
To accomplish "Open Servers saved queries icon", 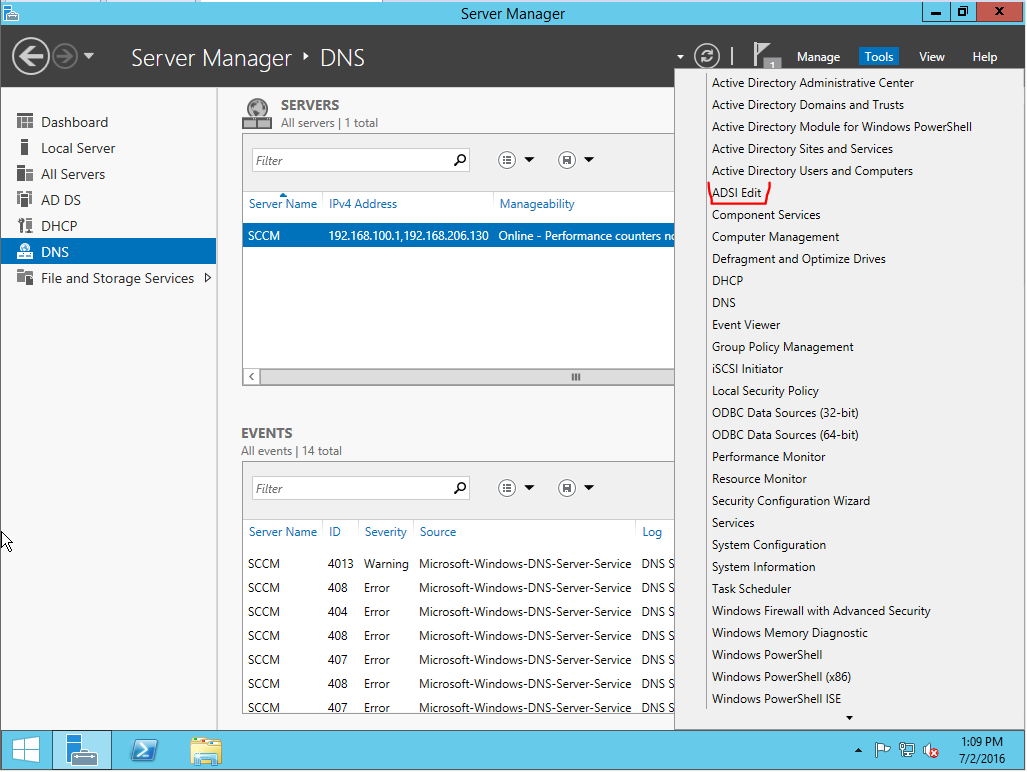I will 567,160.
